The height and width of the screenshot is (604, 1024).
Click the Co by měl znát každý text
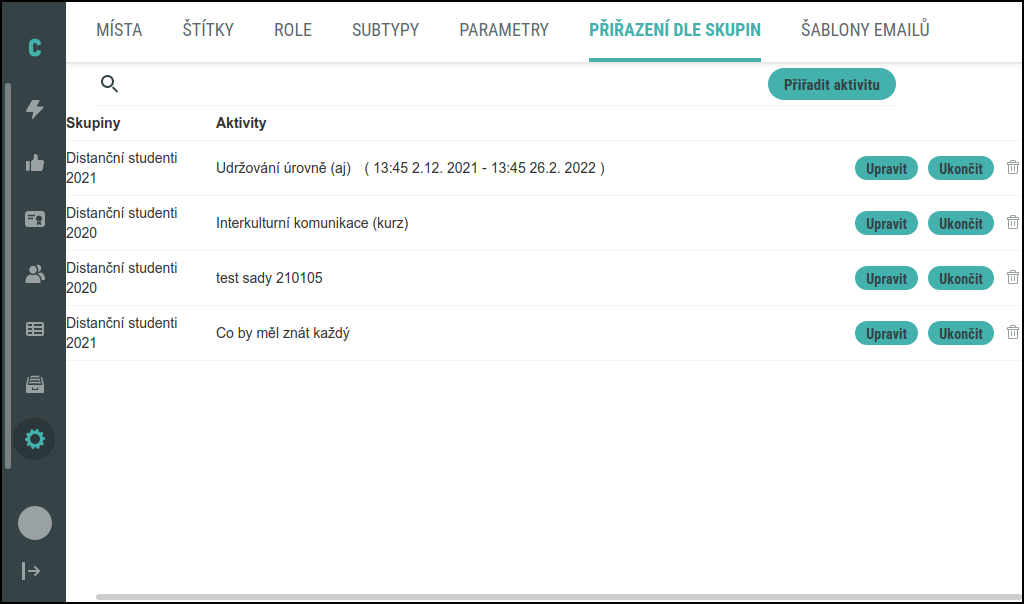283,333
